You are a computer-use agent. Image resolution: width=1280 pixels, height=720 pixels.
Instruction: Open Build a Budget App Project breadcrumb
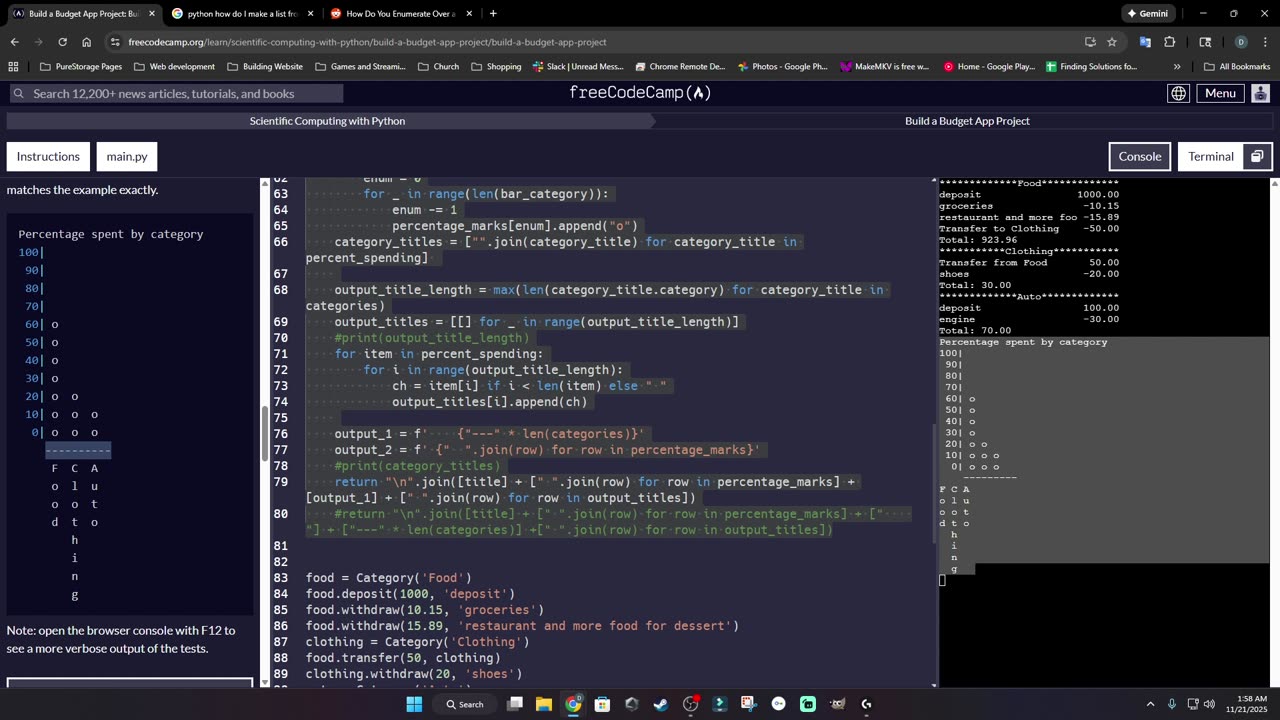click(x=967, y=121)
